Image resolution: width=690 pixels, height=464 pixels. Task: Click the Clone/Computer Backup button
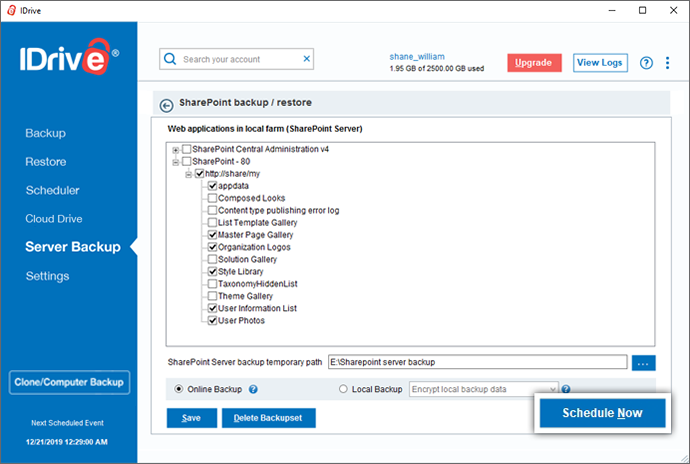pos(69,382)
